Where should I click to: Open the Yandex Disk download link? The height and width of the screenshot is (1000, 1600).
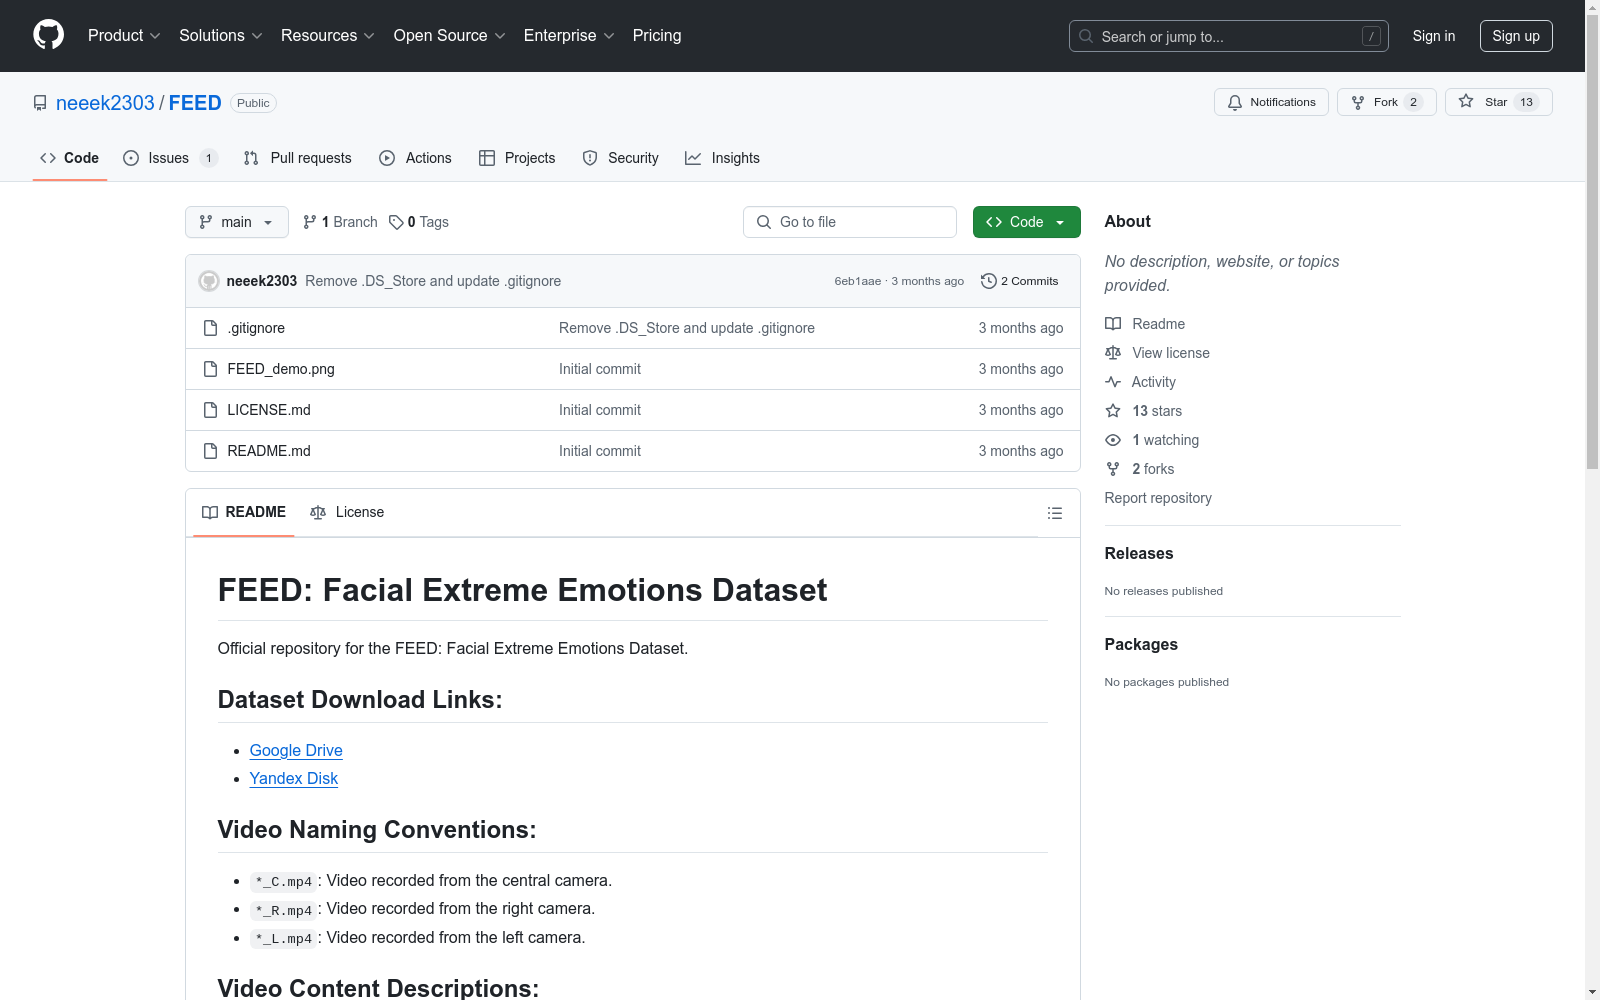click(294, 778)
